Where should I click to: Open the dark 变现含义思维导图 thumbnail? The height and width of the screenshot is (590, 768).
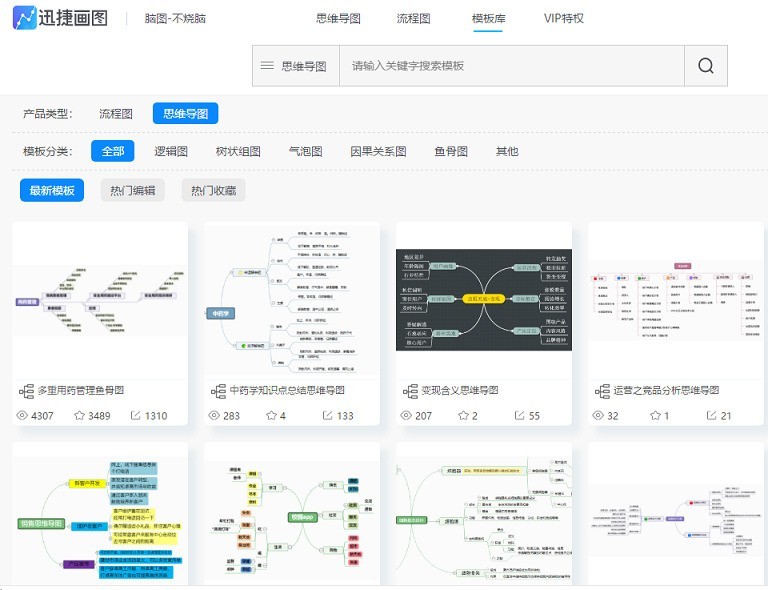[484, 300]
